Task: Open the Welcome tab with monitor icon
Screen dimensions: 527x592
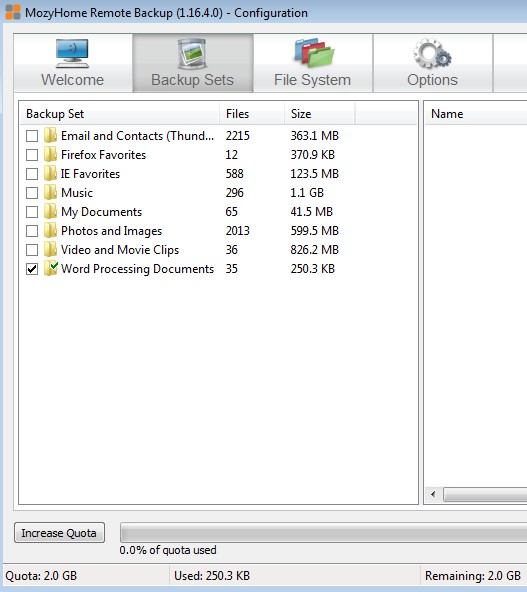Action: tap(73, 63)
